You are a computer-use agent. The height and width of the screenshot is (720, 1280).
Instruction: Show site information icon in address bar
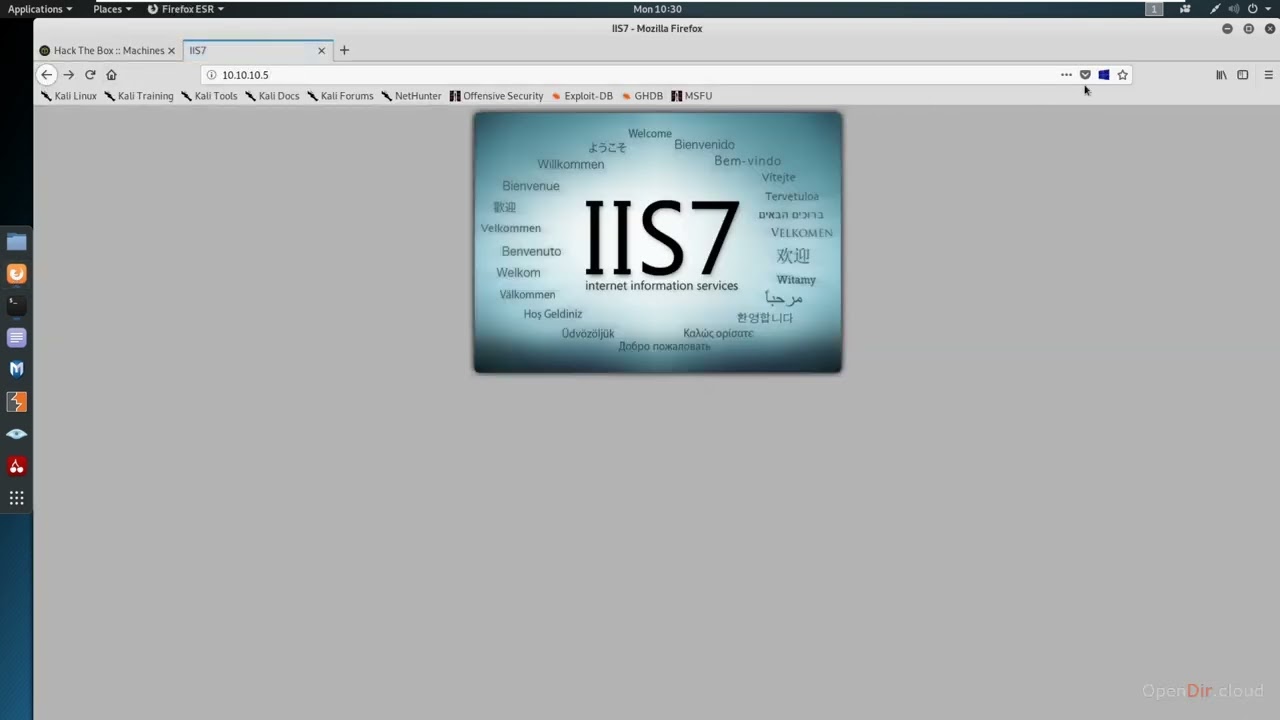pos(211,75)
